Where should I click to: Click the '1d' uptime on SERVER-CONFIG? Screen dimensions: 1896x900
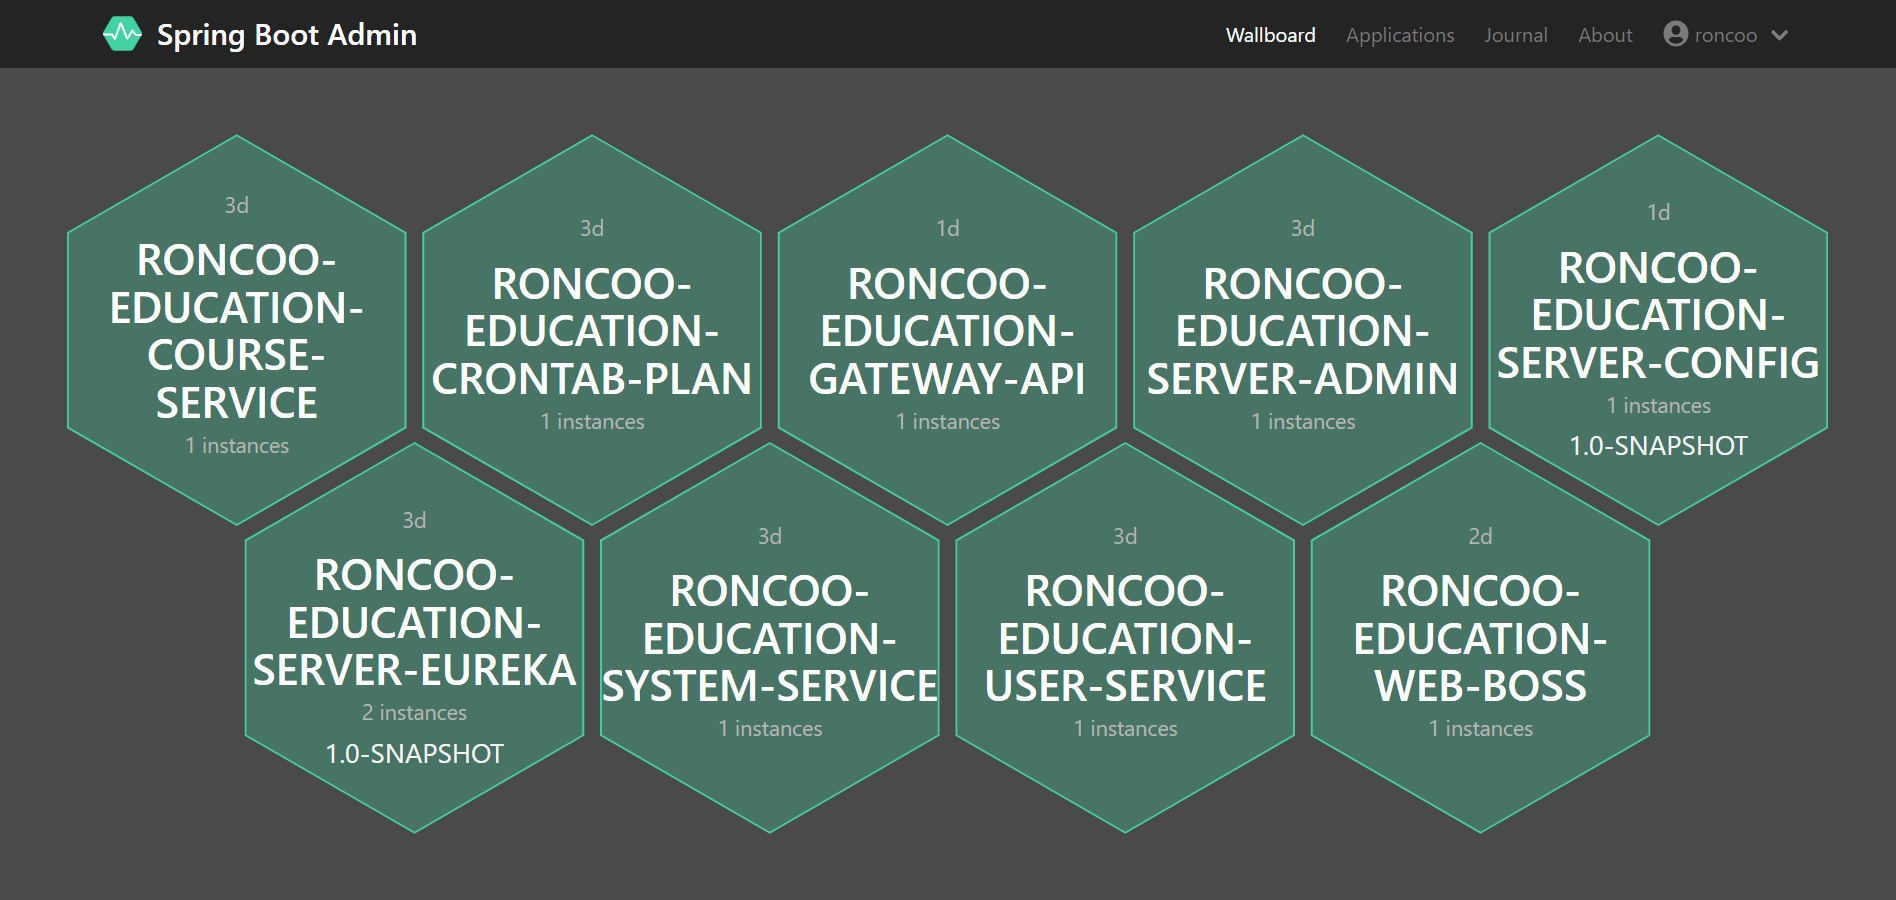(1658, 212)
